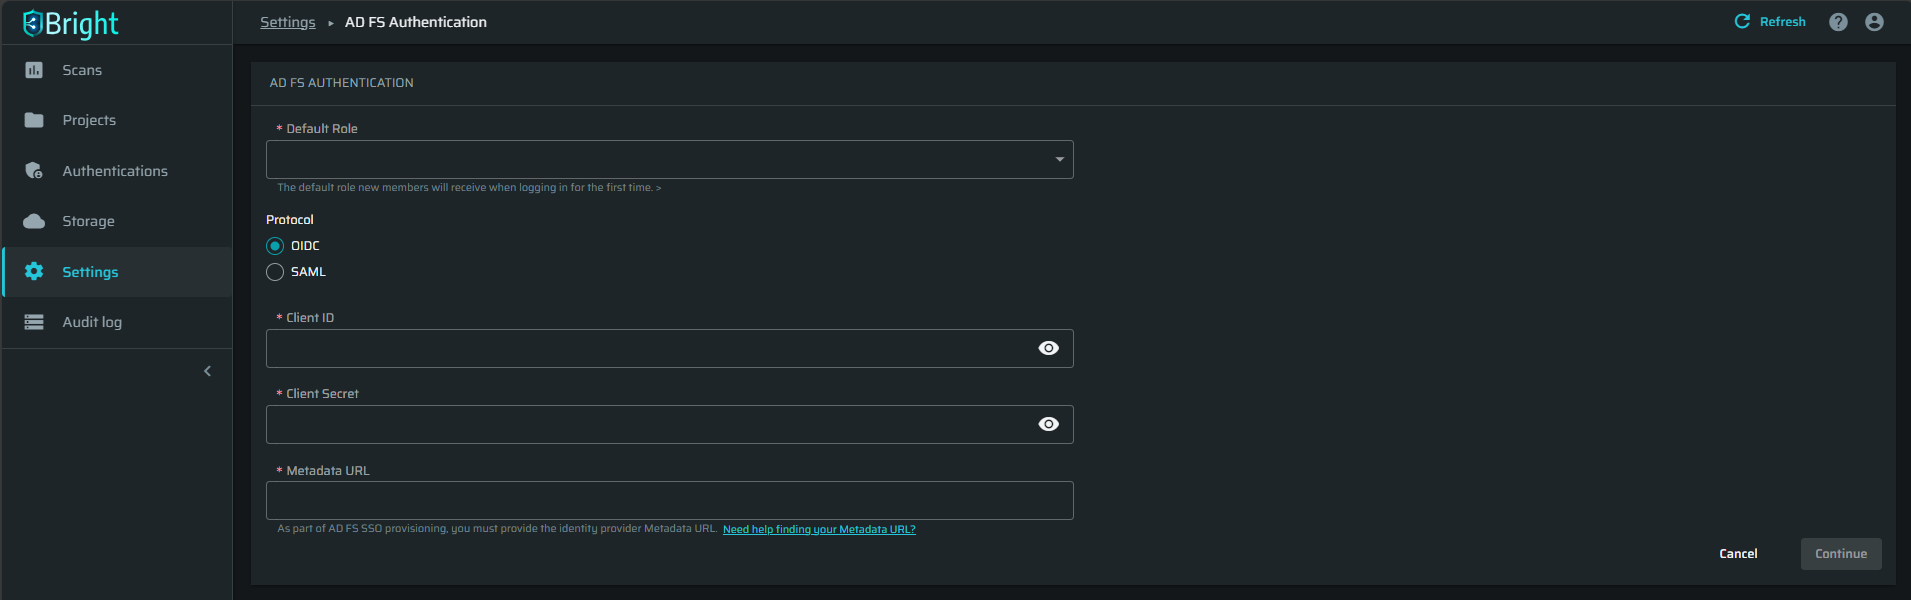Image resolution: width=1911 pixels, height=600 pixels.
Task: Click the Protocol section label
Action: [x=290, y=220]
